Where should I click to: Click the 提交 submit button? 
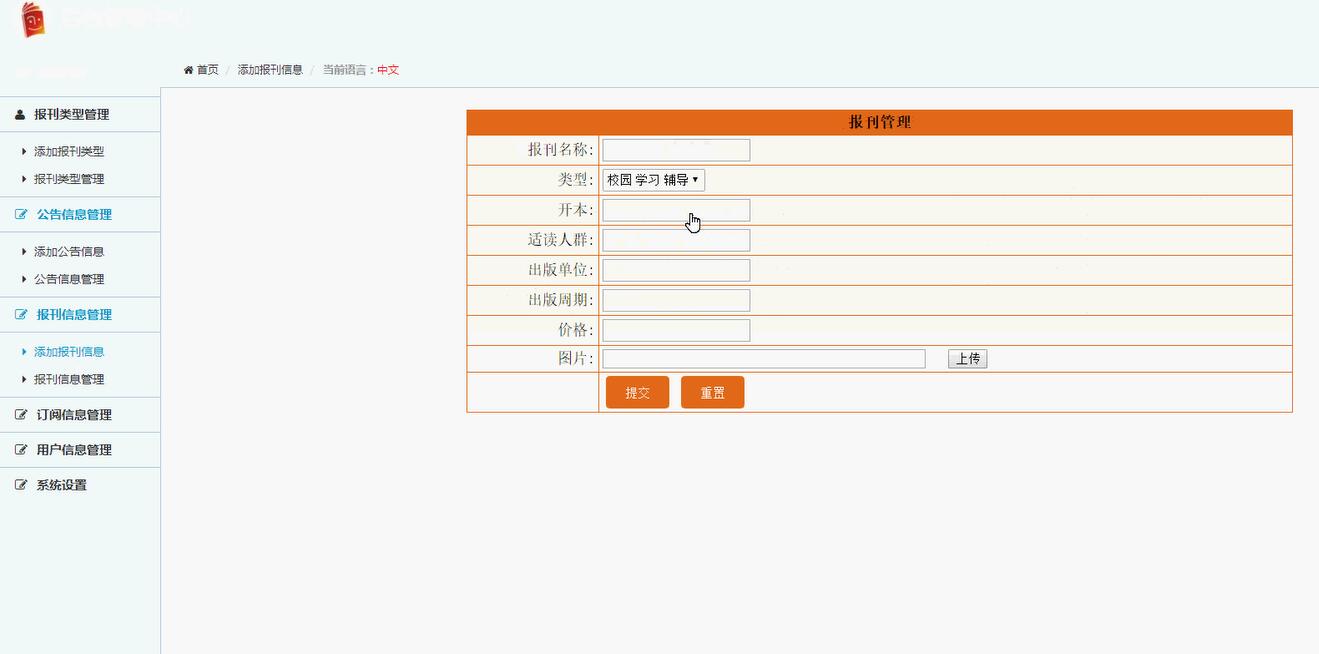point(637,393)
